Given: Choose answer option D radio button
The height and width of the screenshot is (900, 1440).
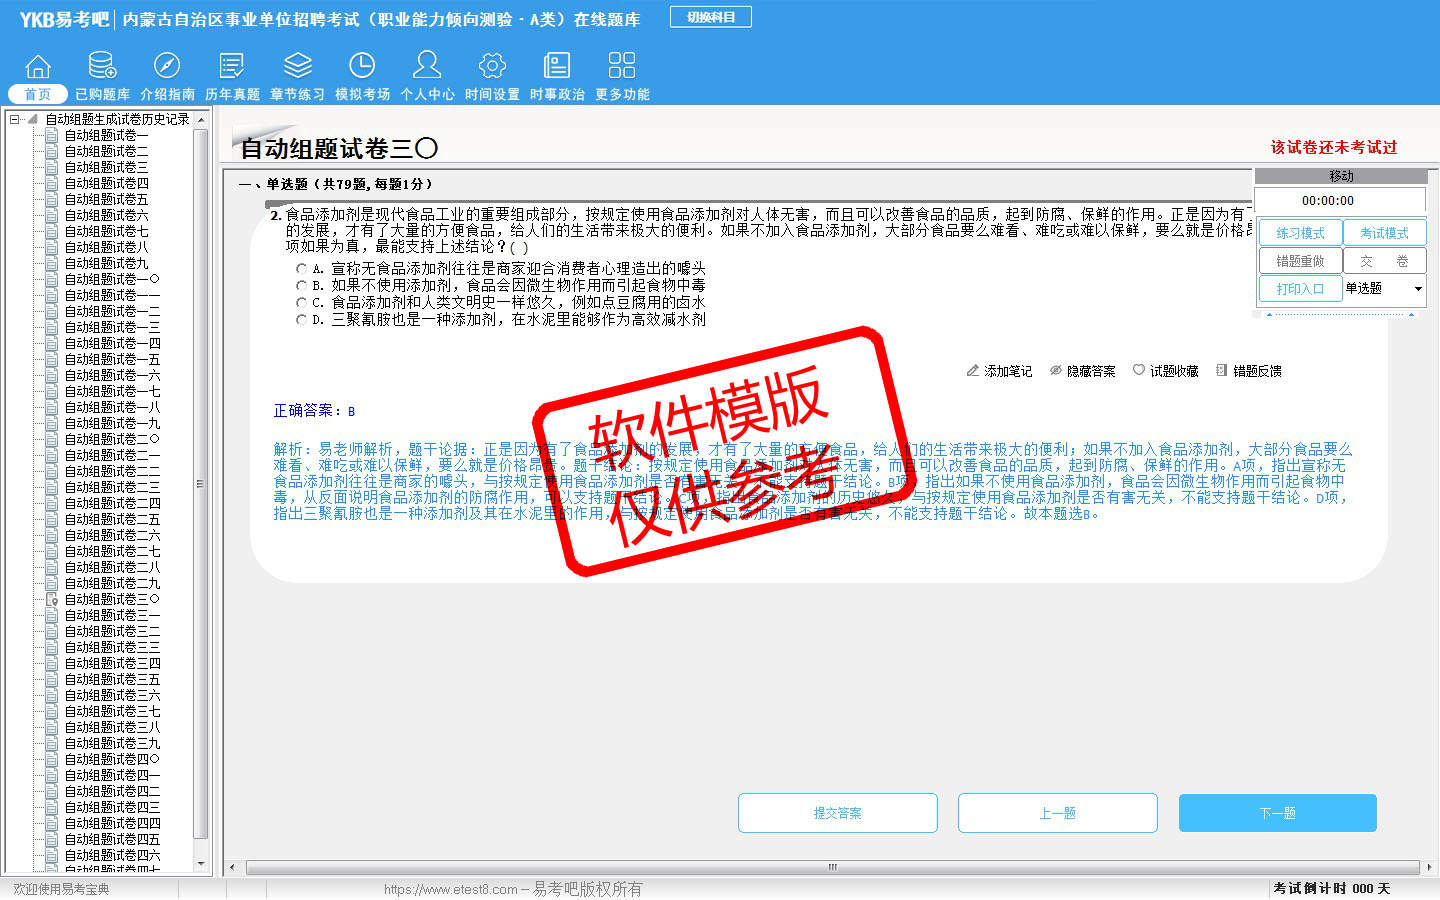Looking at the screenshot, I should coord(301,320).
